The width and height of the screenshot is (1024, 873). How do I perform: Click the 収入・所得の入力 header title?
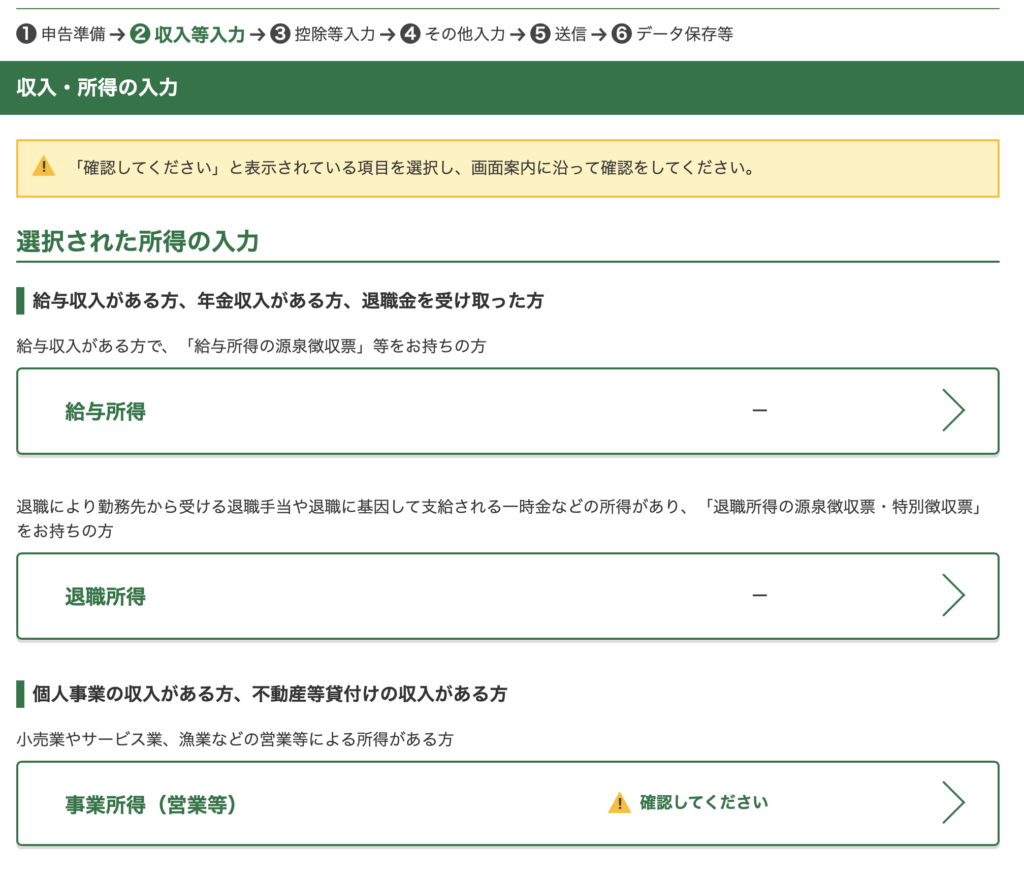tap(97, 87)
